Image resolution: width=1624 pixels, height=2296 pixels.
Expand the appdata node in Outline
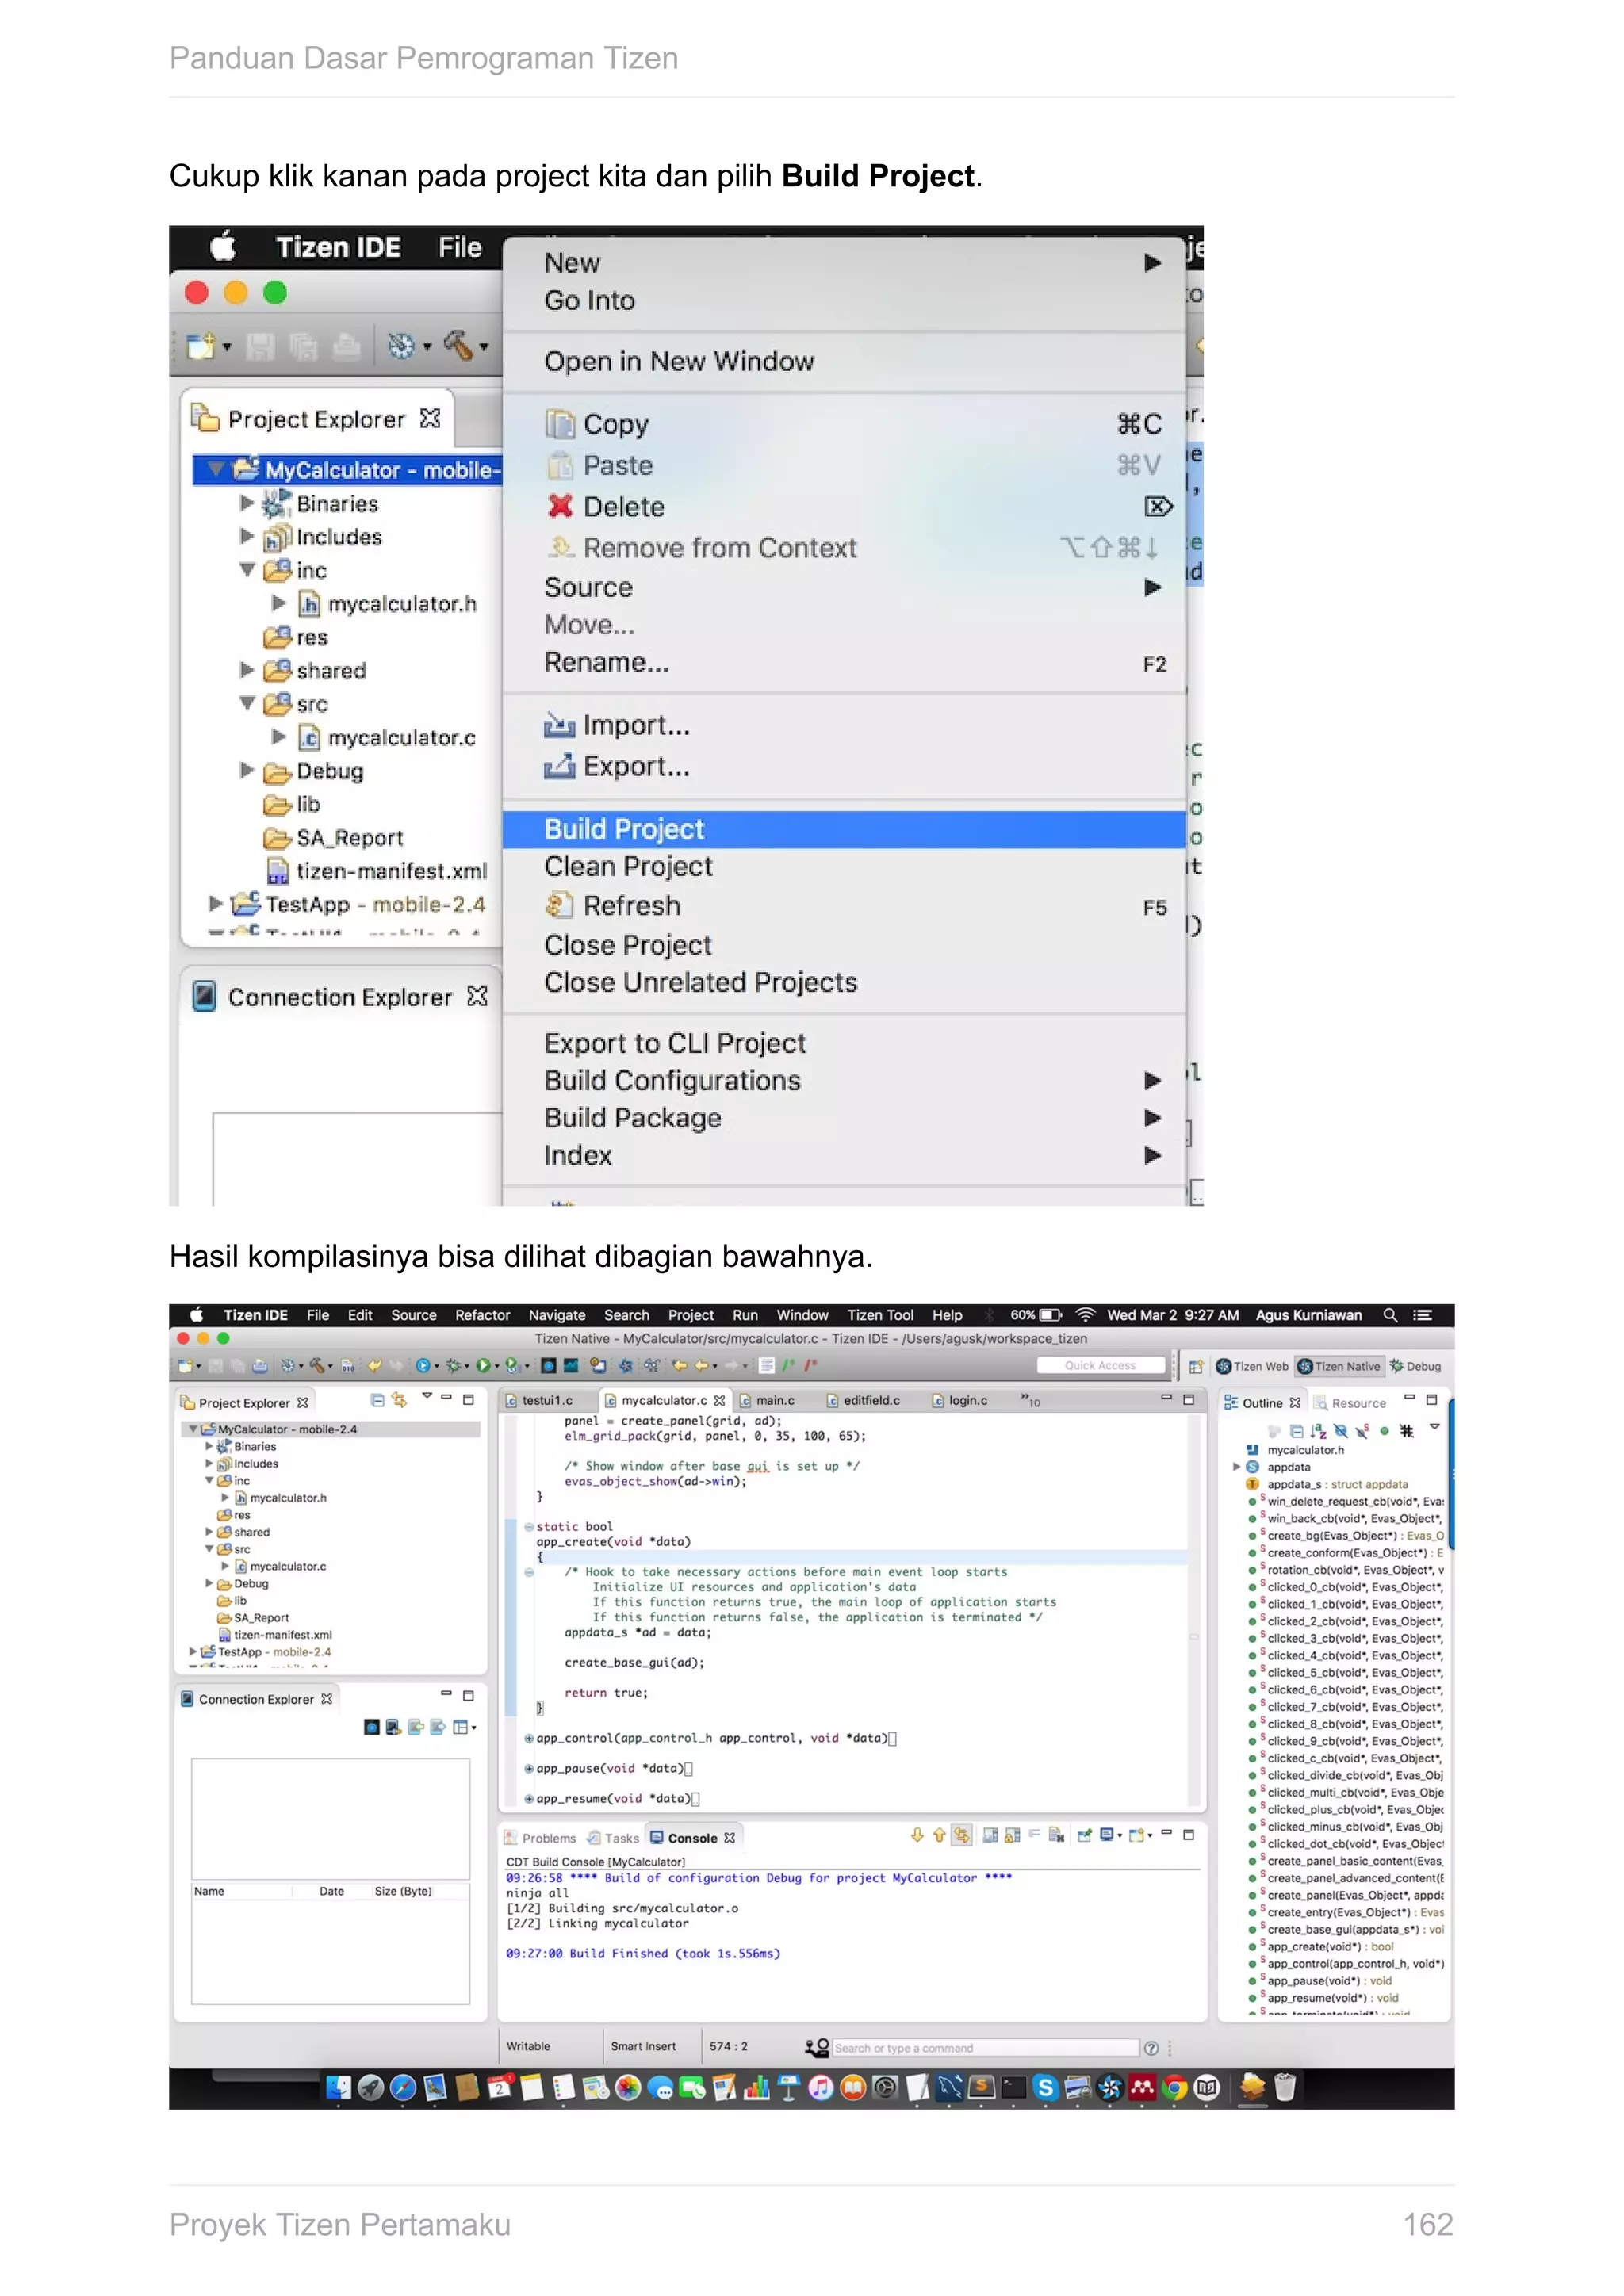[x=1237, y=1467]
